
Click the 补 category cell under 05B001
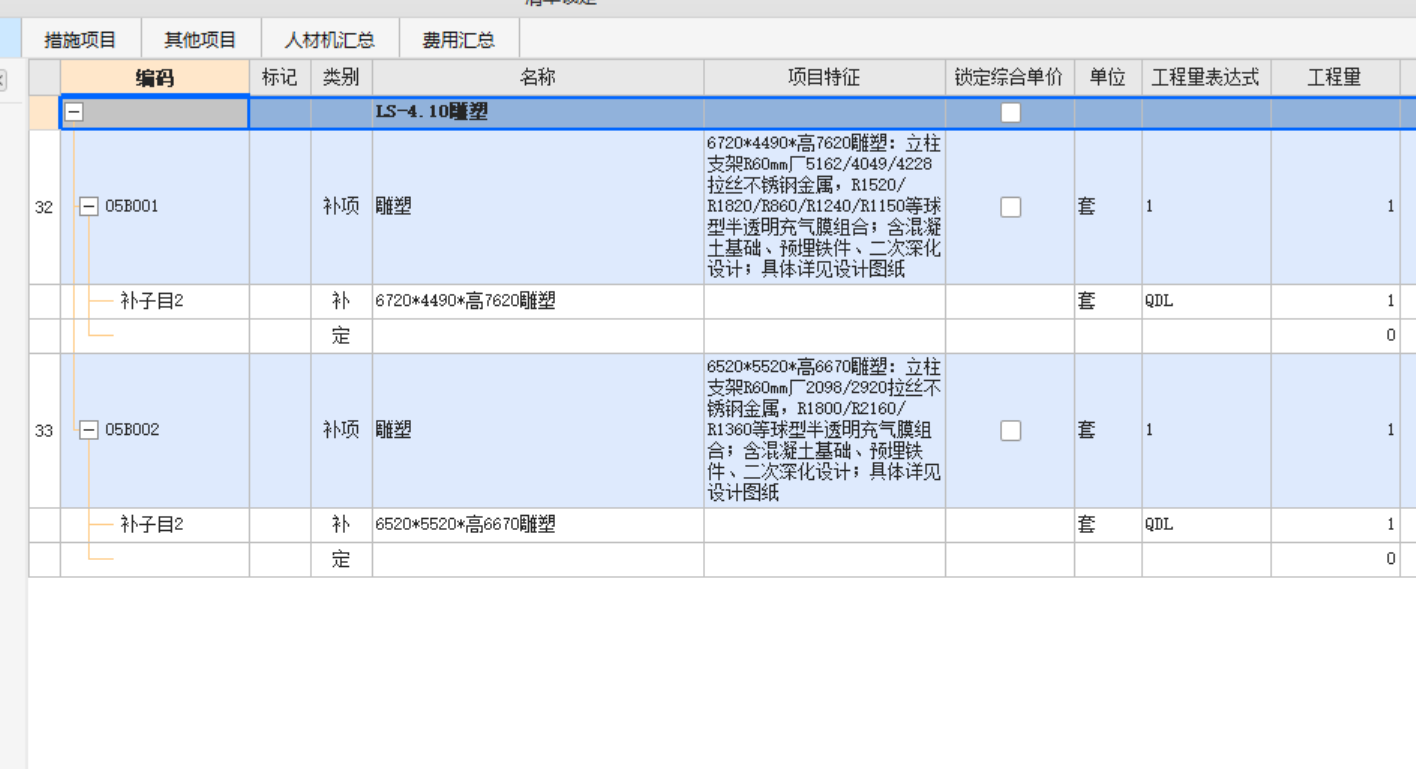click(x=342, y=301)
